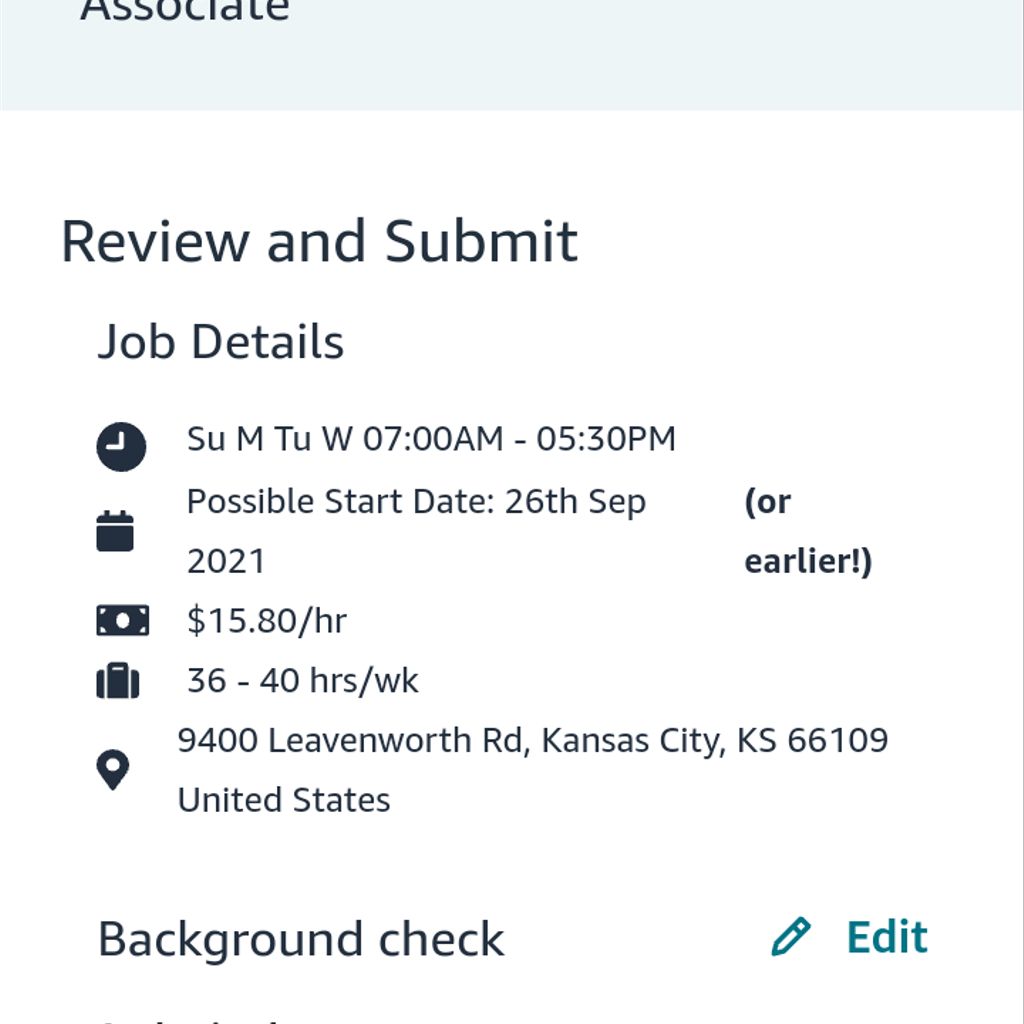1024x1024 pixels.
Task: Click the bold (or earlier!) note
Action: click(x=808, y=532)
